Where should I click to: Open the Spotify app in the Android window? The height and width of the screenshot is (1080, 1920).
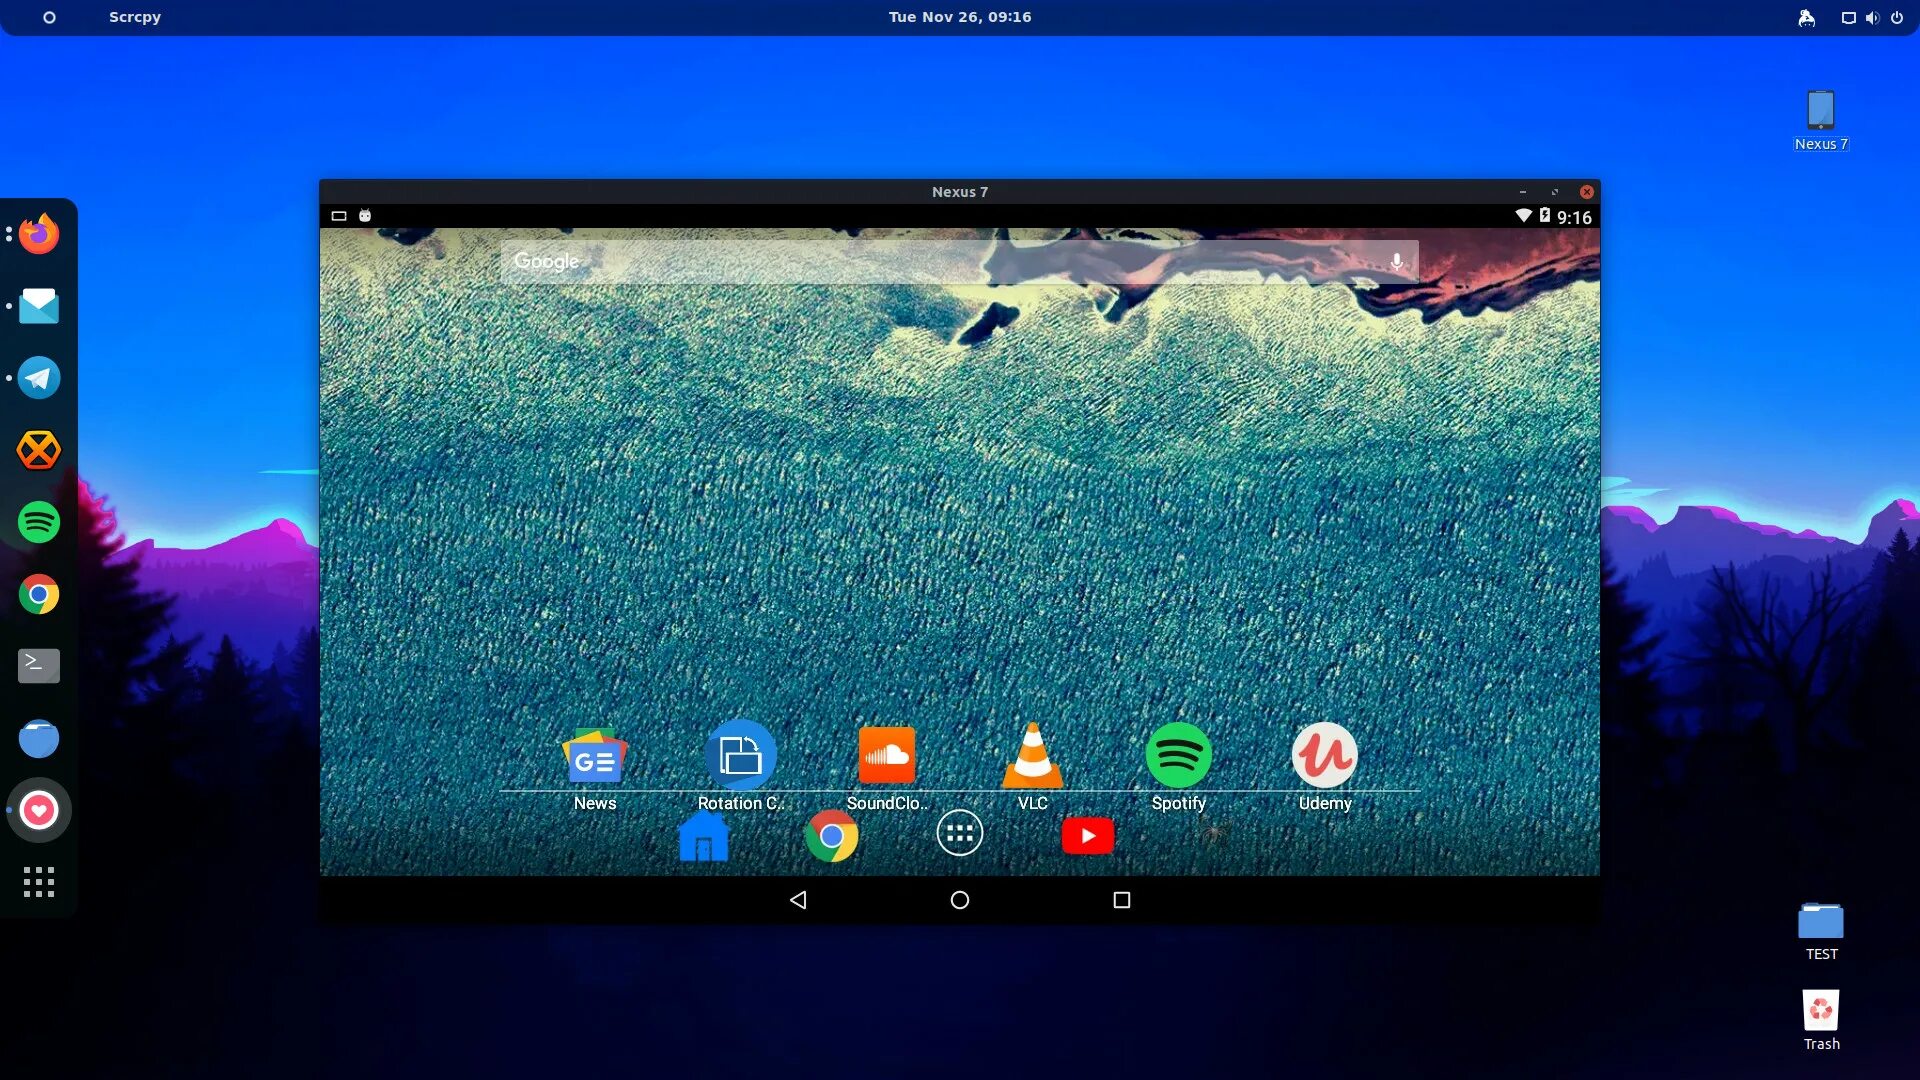click(x=1178, y=757)
